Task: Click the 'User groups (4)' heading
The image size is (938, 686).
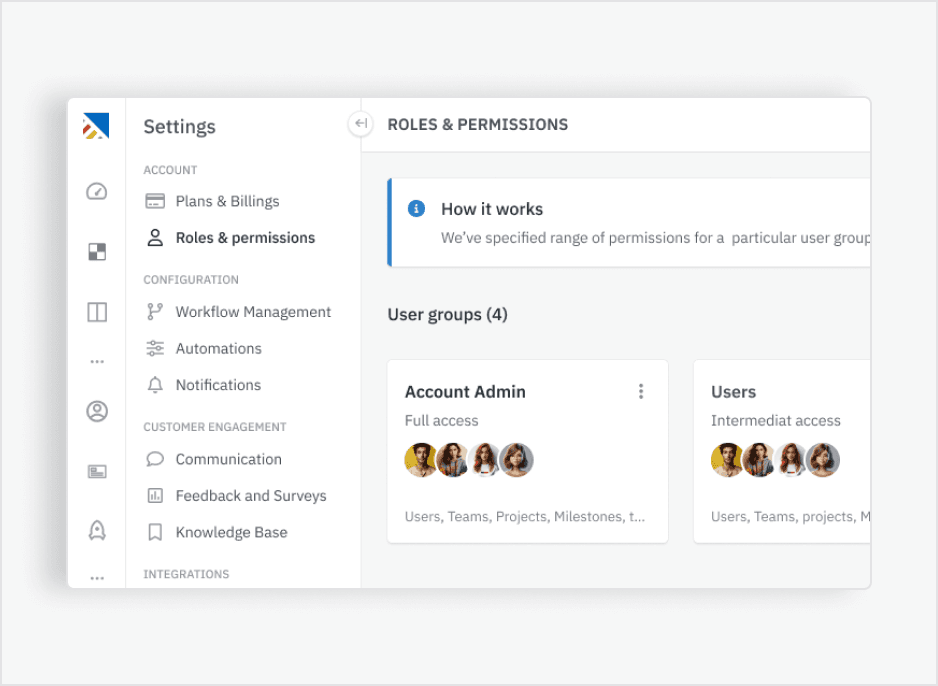Action: tap(447, 315)
